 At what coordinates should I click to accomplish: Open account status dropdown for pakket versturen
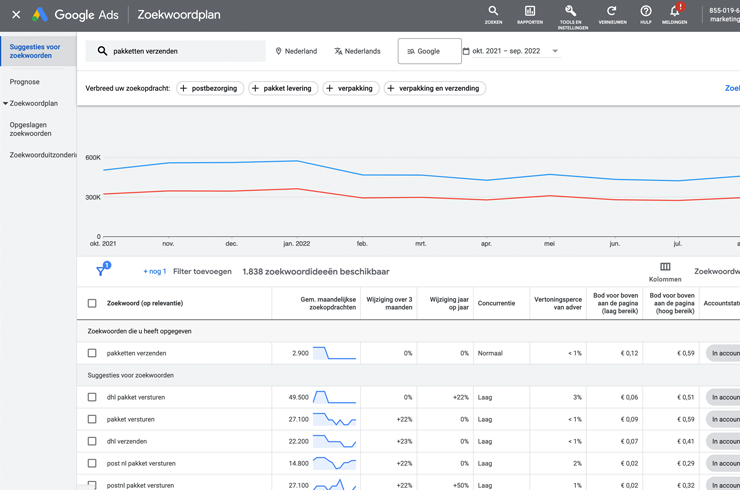click(723, 419)
